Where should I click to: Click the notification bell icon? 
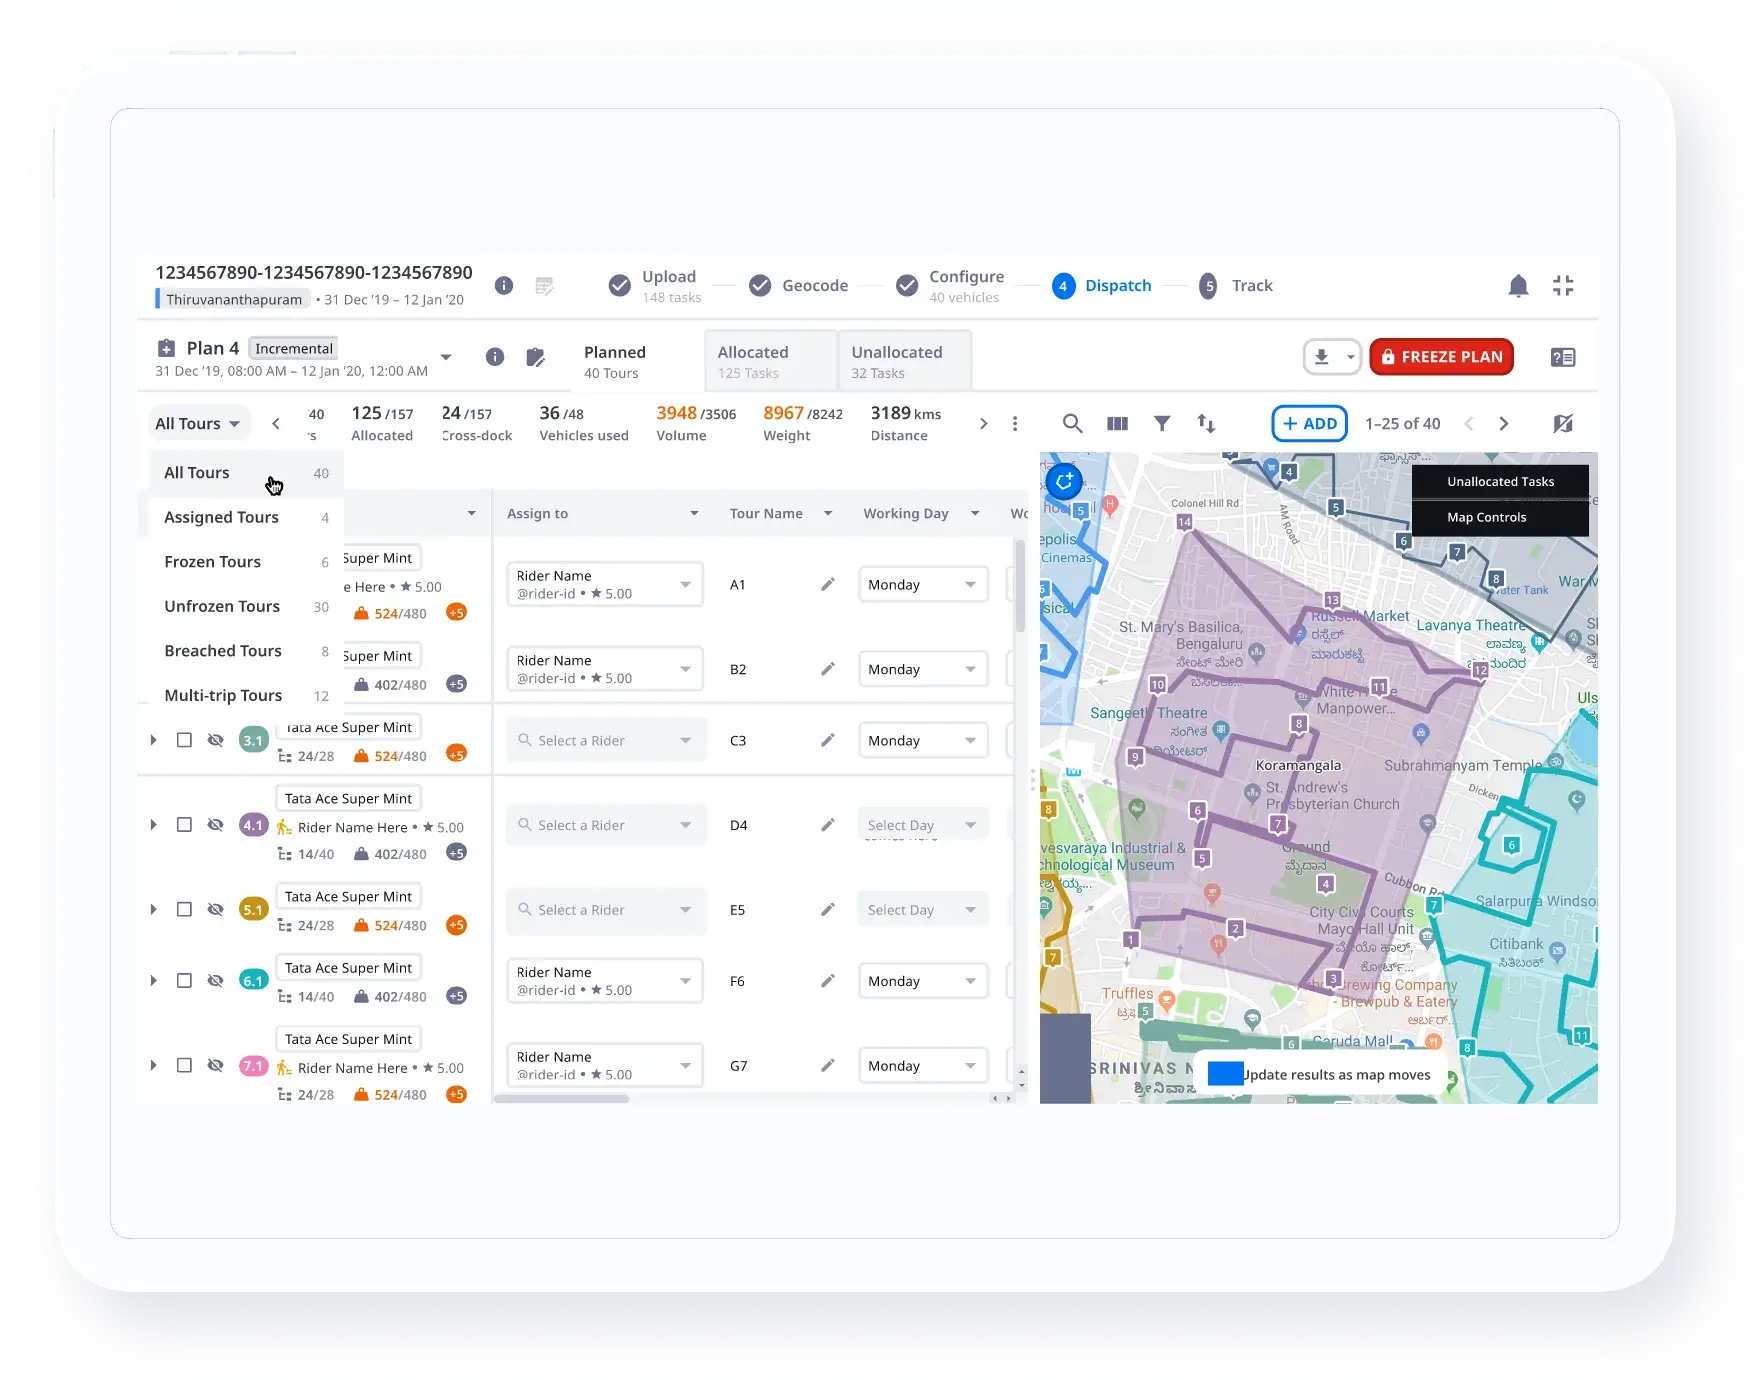[1519, 285]
